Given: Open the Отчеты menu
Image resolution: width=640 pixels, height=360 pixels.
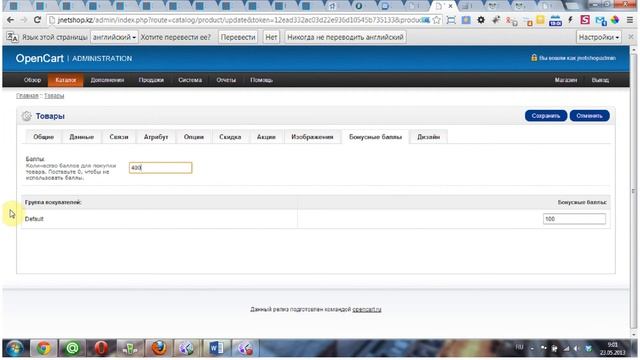Looking at the screenshot, I should click(226, 80).
